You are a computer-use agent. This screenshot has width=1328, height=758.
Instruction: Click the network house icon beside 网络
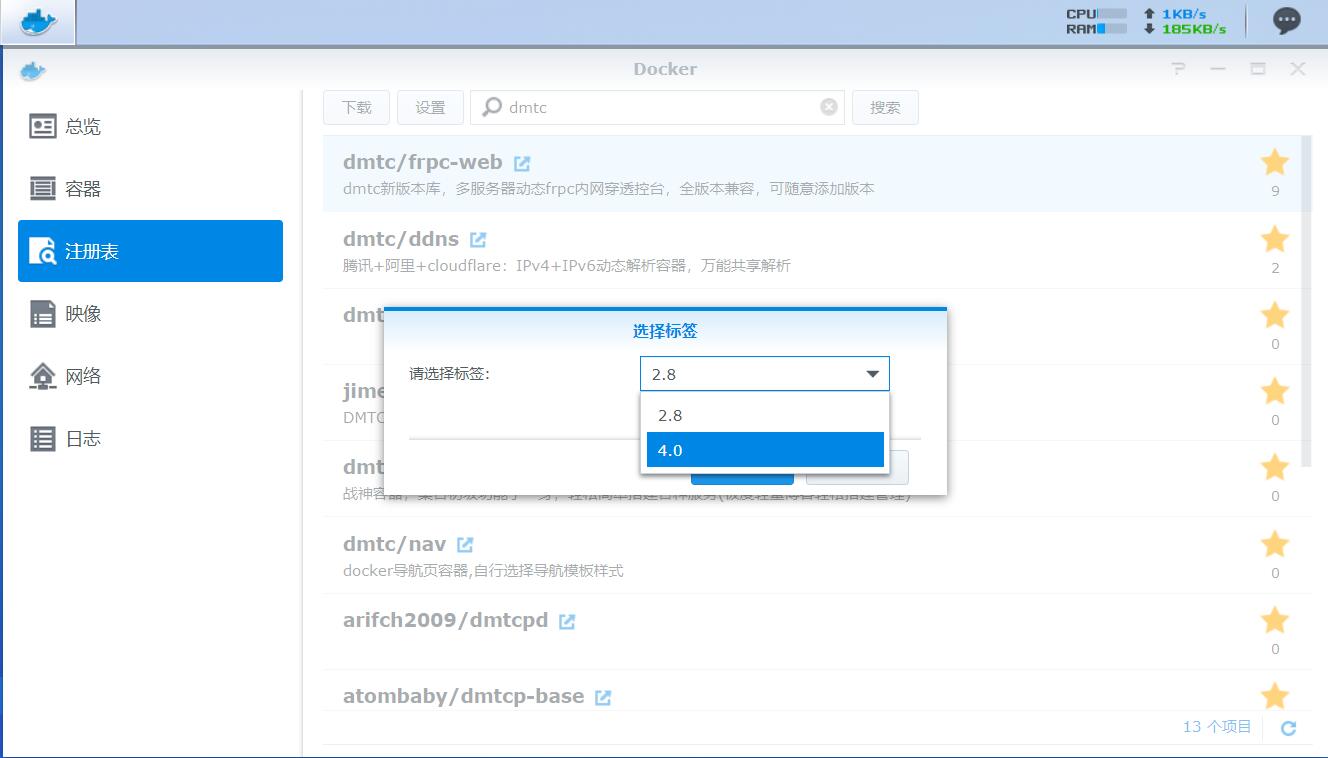tap(43, 376)
